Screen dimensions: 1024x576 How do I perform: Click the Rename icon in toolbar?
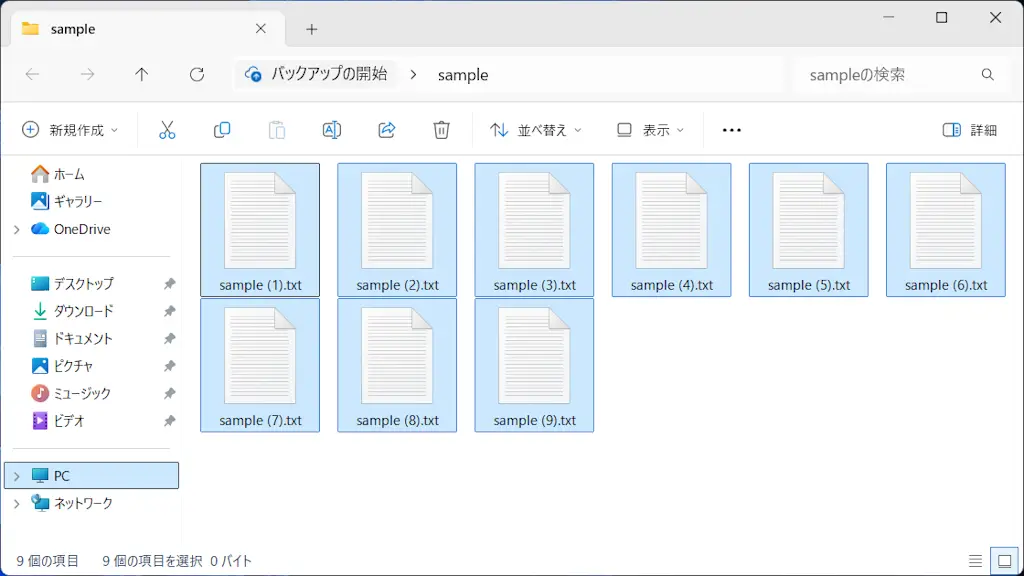(x=332, y=130)
